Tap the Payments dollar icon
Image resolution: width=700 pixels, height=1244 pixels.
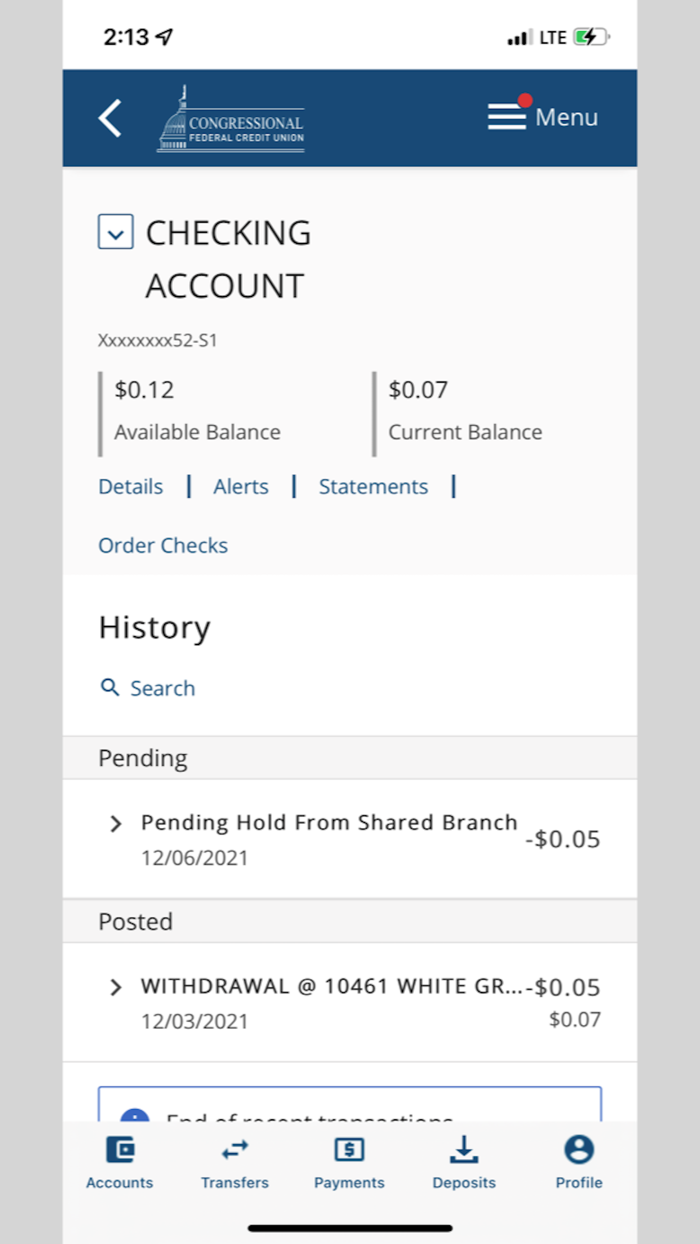(x=349, y=1150)
